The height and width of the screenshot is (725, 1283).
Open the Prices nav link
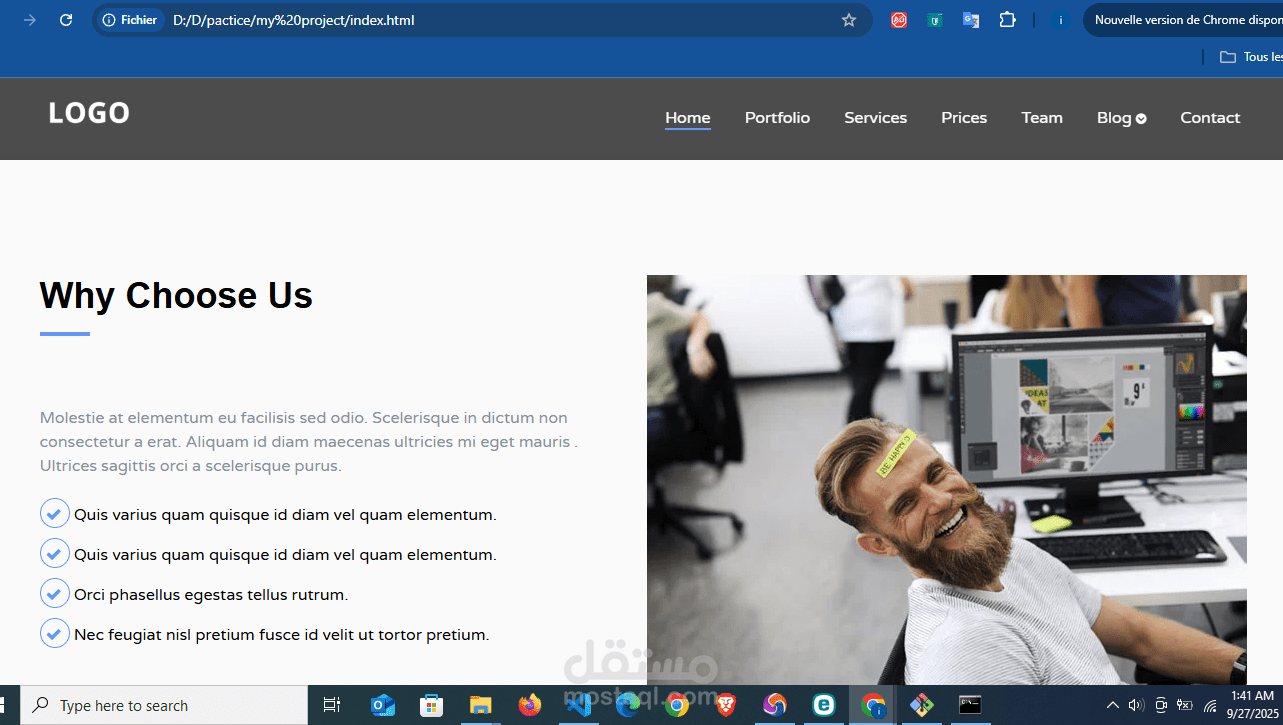pos(964,118)
